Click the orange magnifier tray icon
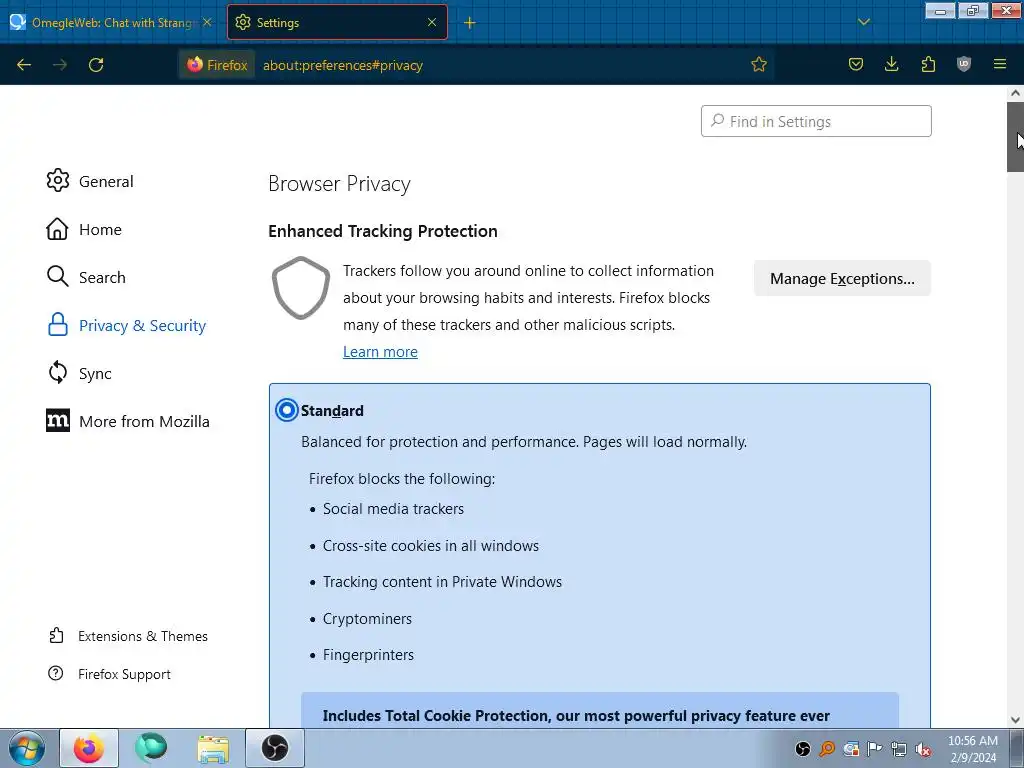The image size is (1024, 768). pos(827,749)
